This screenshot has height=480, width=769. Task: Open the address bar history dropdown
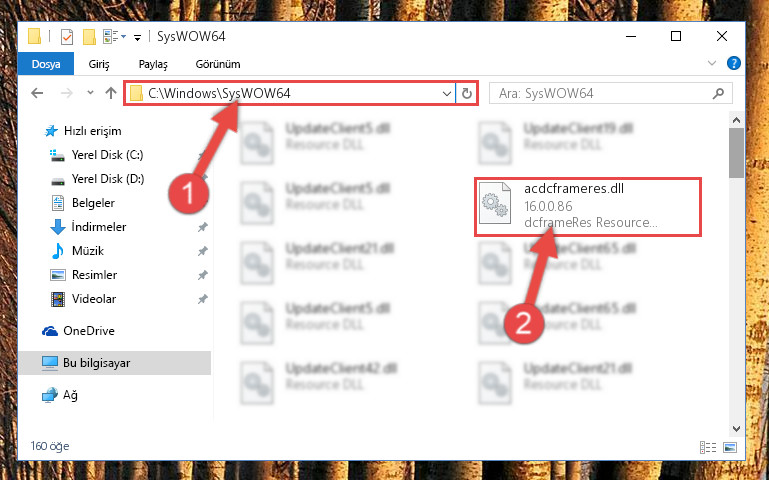click(447, 93)
